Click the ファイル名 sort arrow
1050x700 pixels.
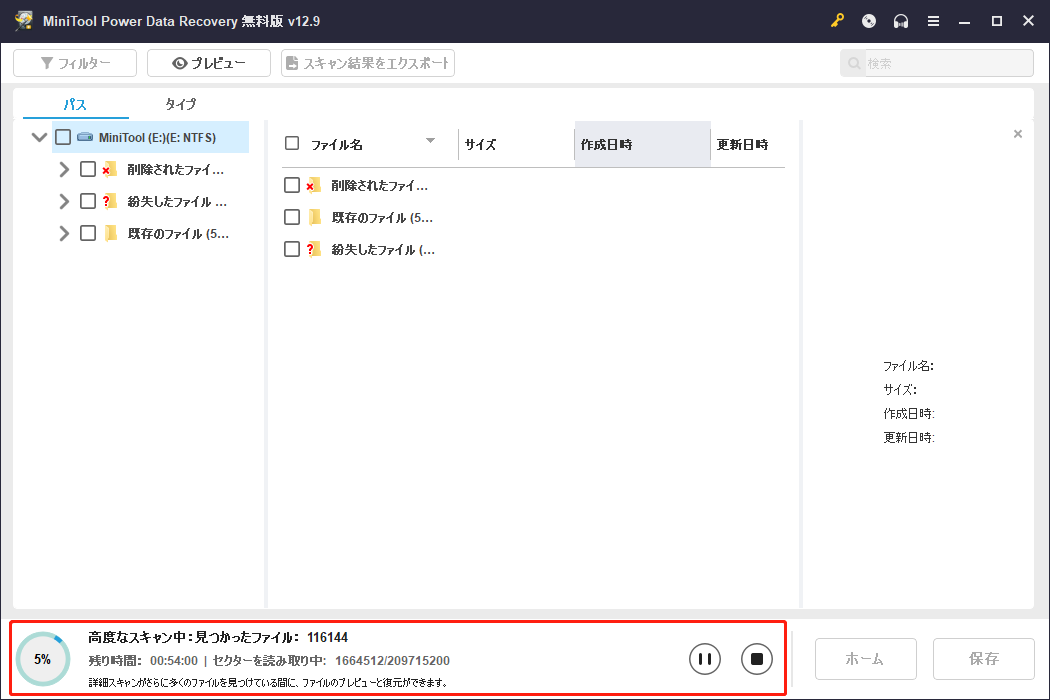431,141
